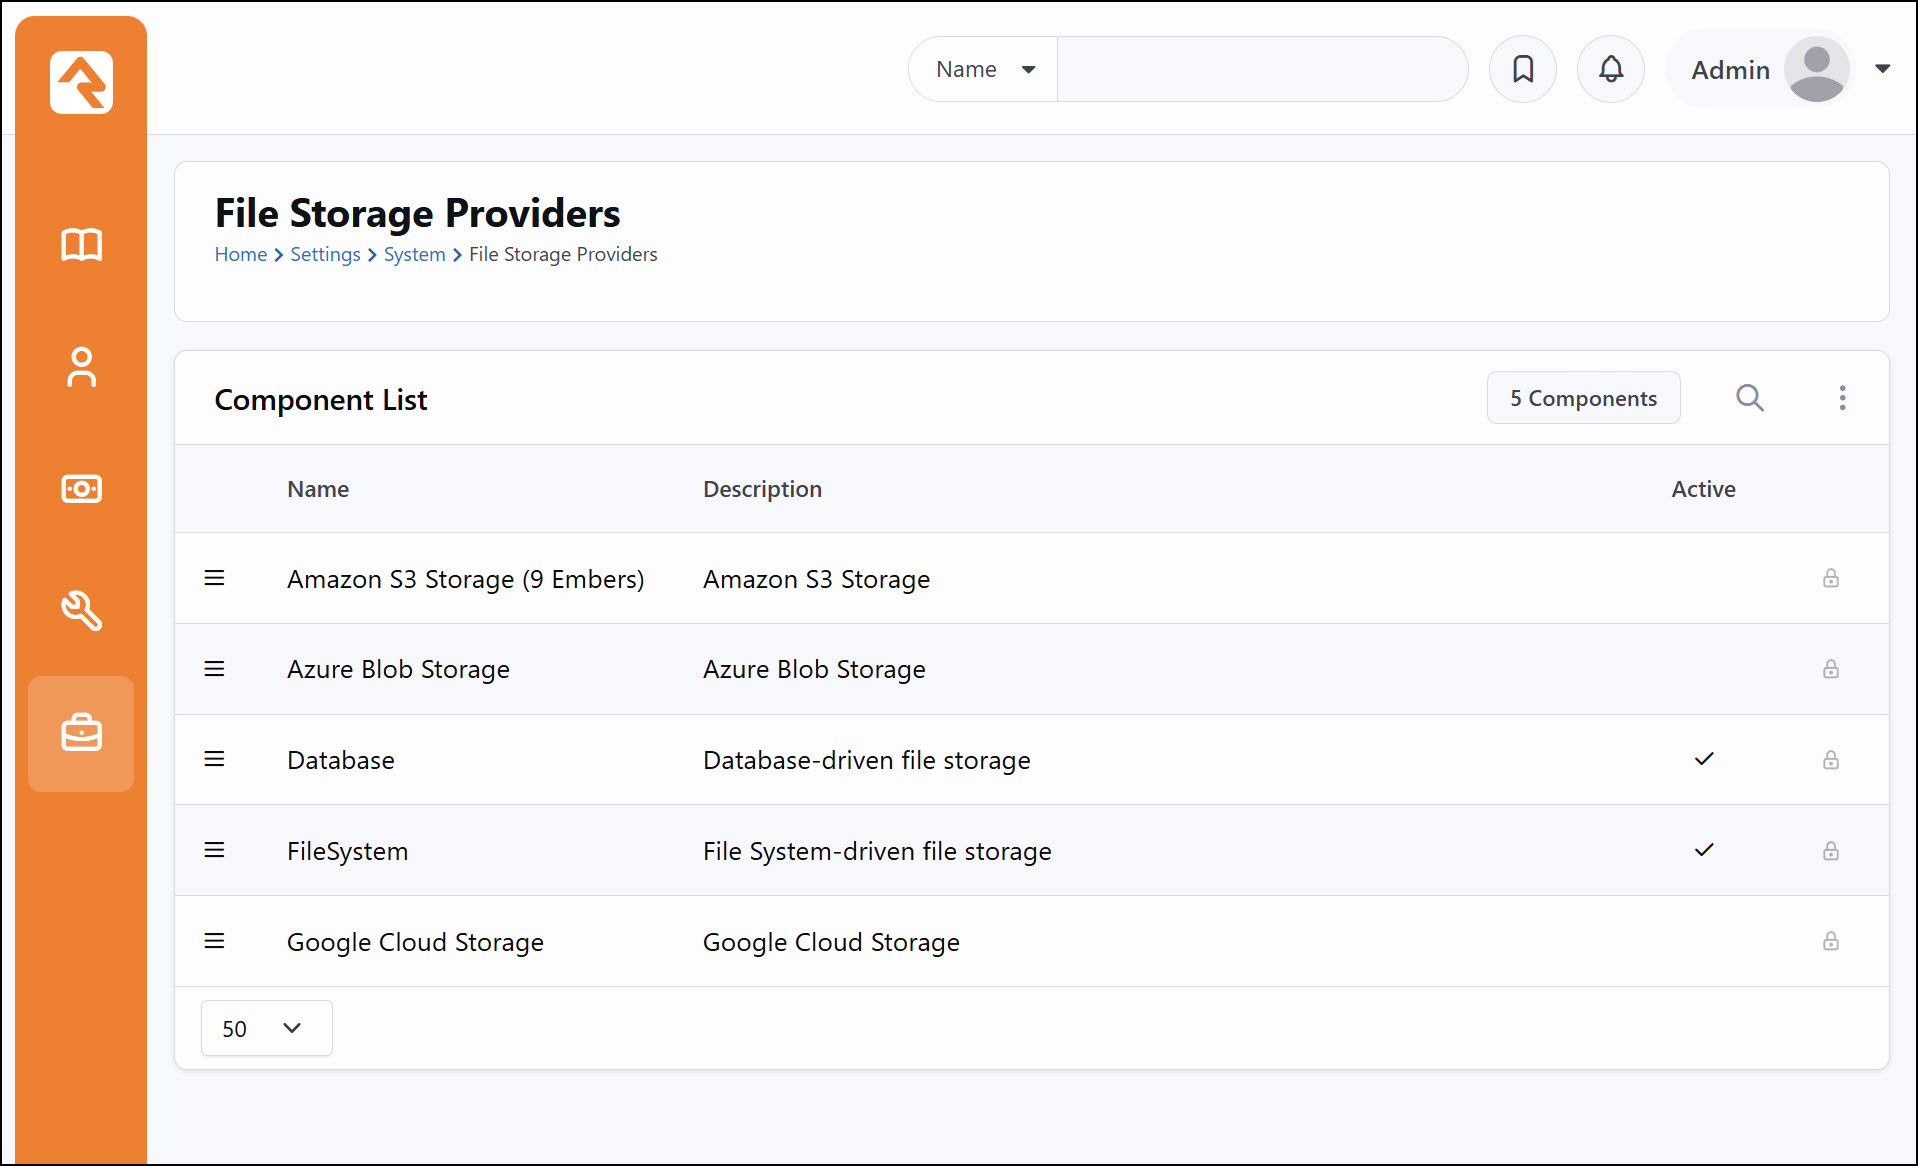This screenshot has width=1918, height=1166.
Task: Open the Name search filter dropdown
Action: [983, 69]
